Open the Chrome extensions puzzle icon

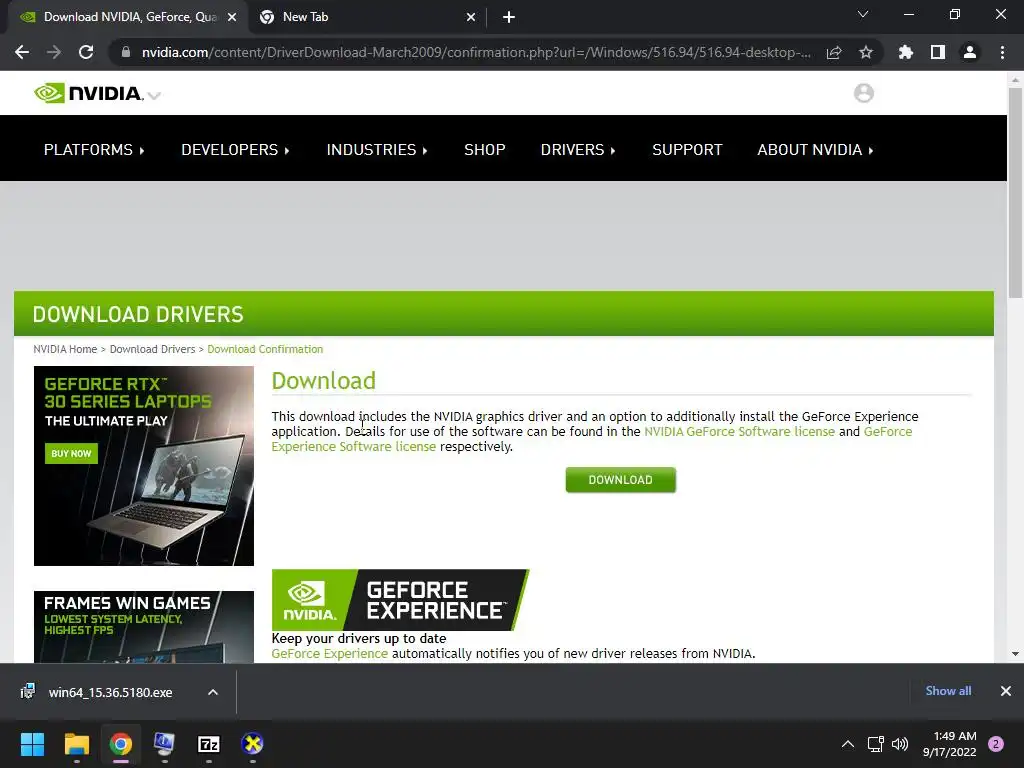(x=905, y=52)
